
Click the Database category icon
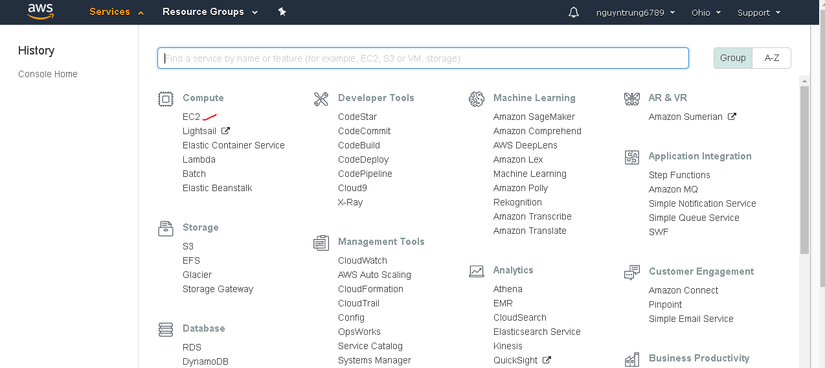tap(166, 330)
